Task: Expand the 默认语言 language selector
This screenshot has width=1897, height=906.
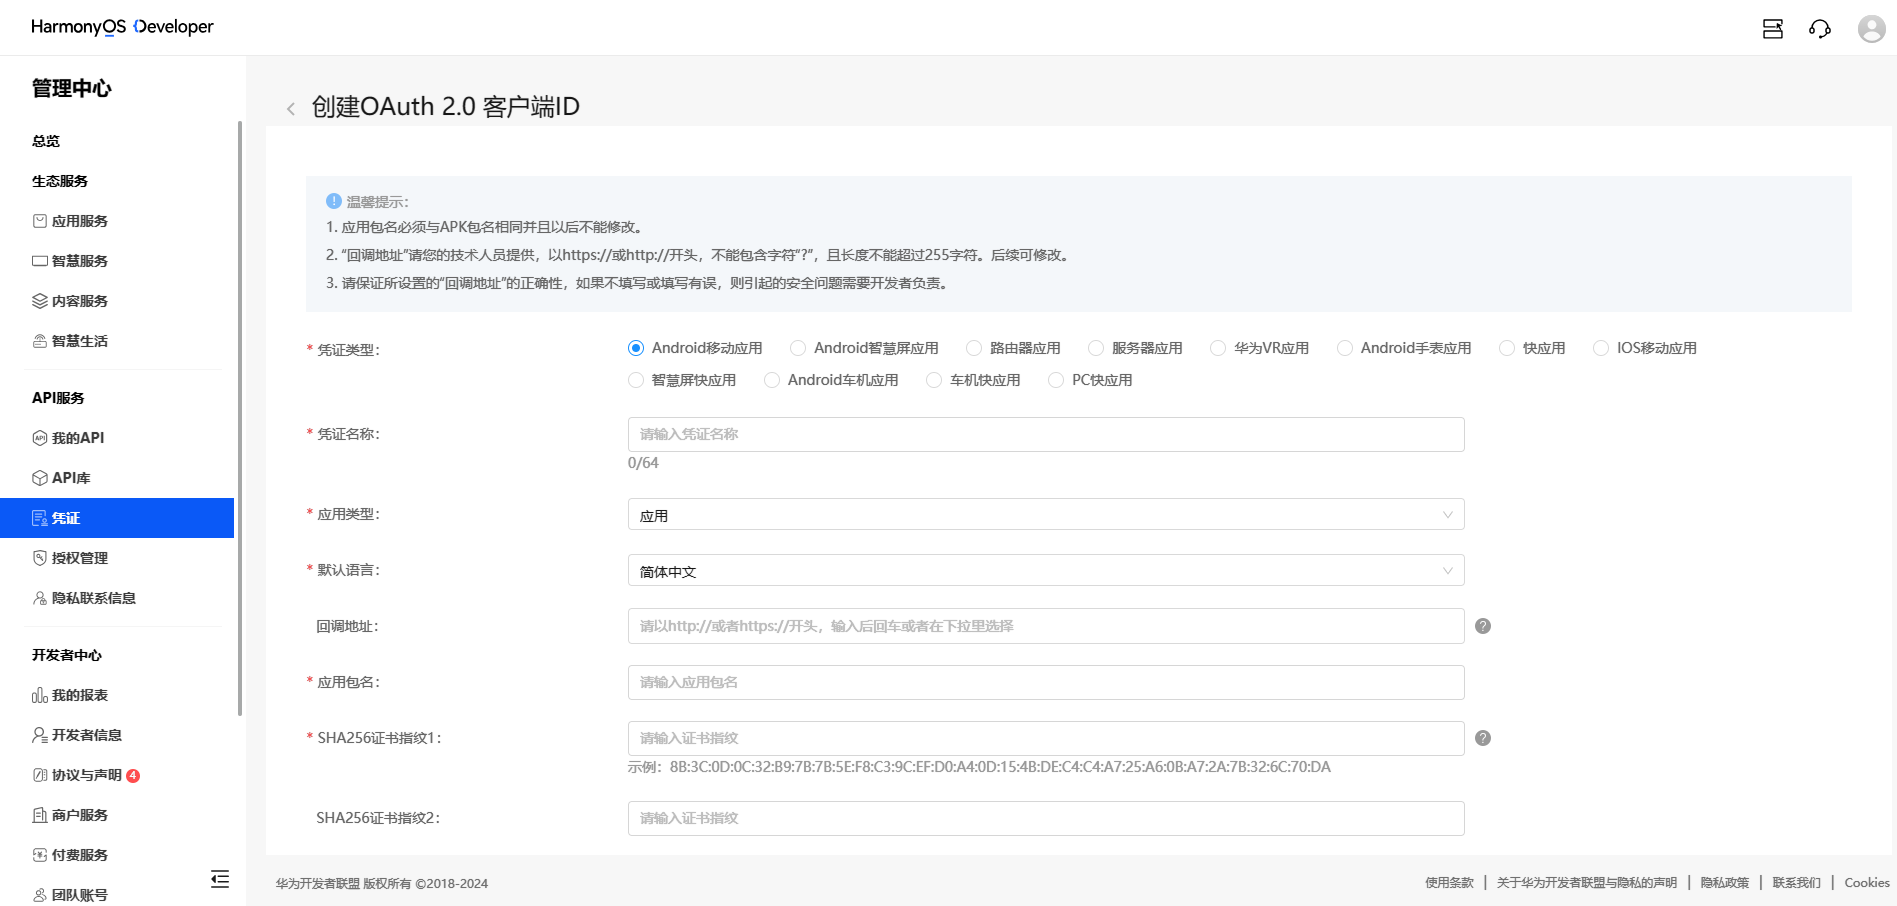Action: pos(1045,570)
